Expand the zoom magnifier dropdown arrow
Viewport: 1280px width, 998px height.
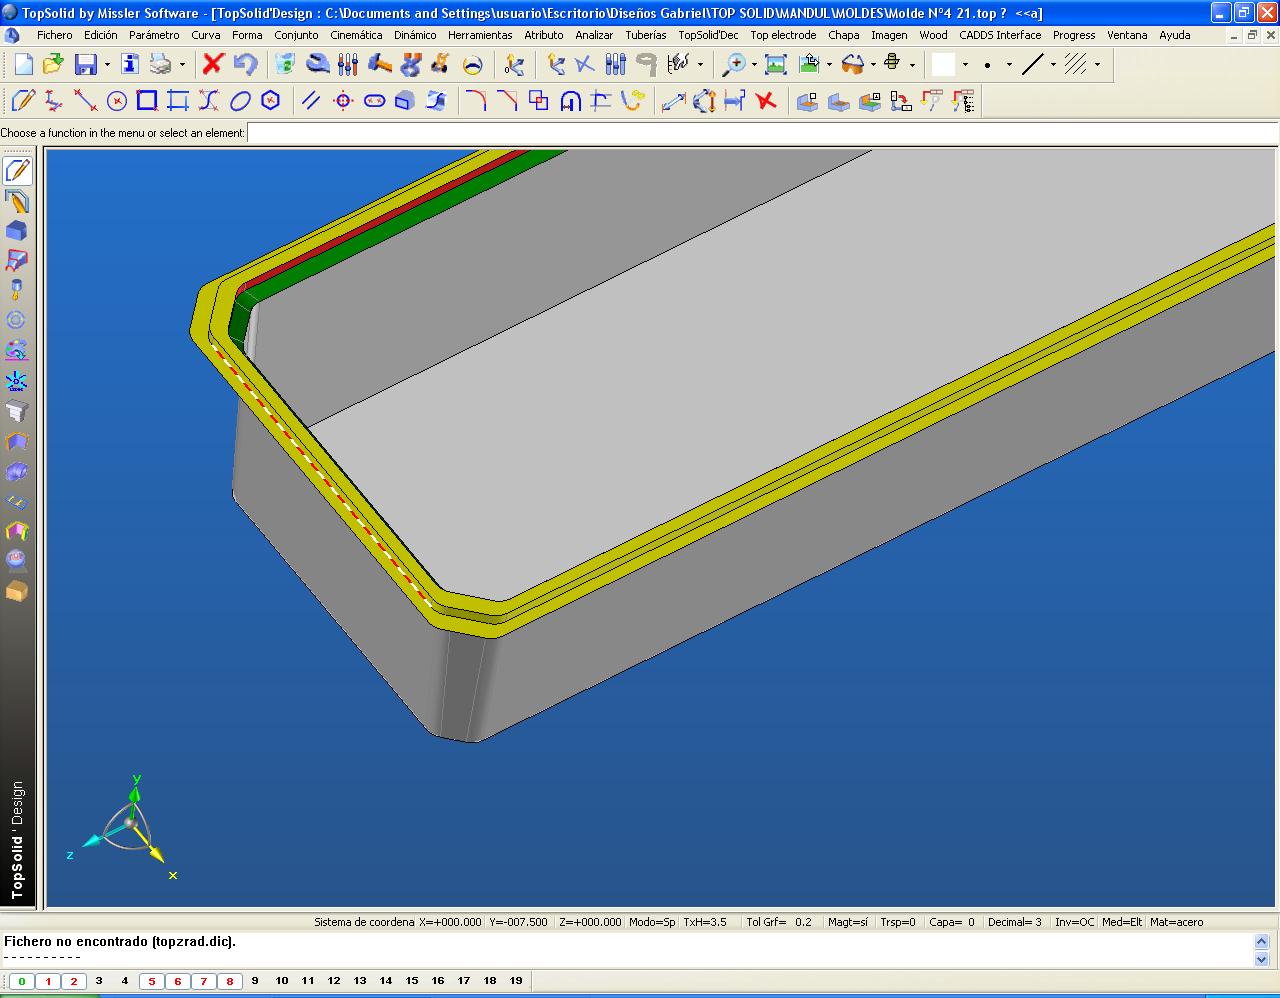[x=752, y=65]
